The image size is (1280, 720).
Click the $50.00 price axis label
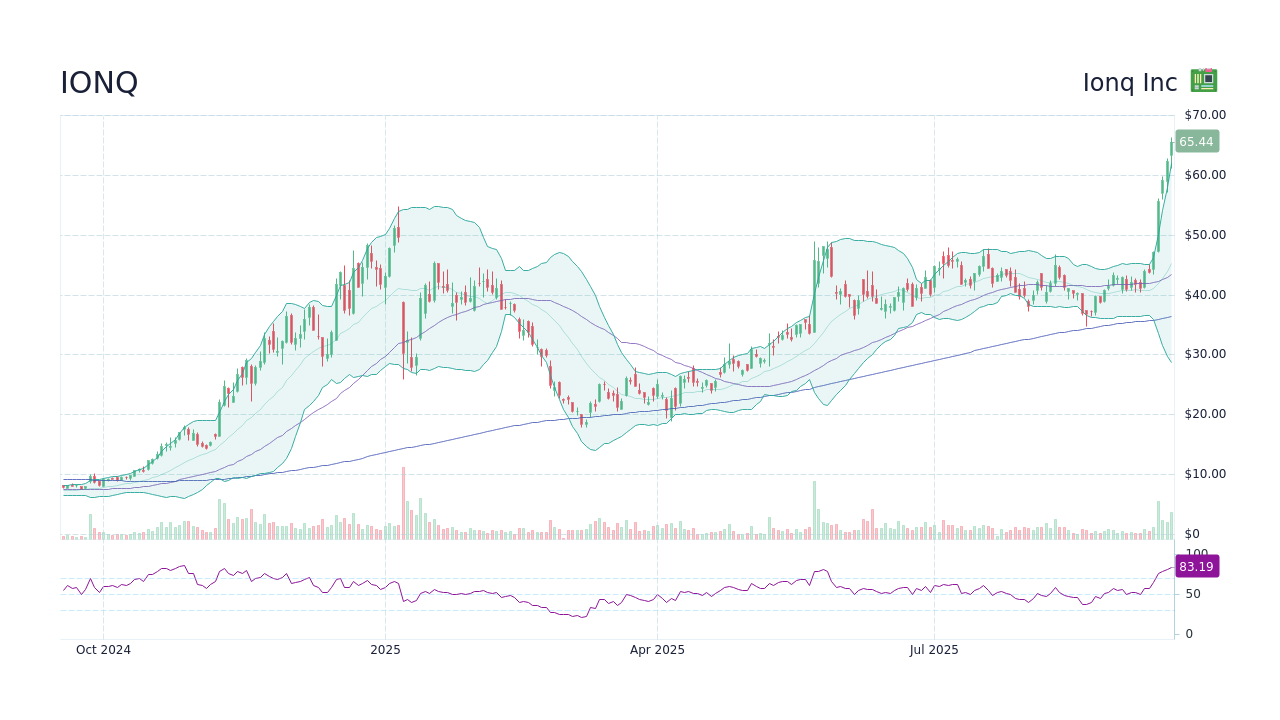(1205, 235)
